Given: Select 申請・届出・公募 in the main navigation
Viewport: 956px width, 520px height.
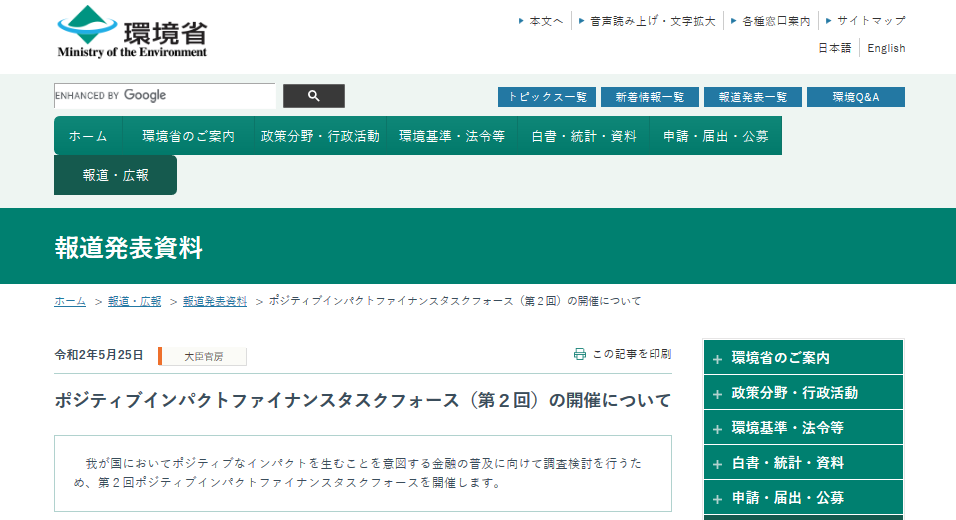Looking at the screenshot, I should [x=715, y=136].
